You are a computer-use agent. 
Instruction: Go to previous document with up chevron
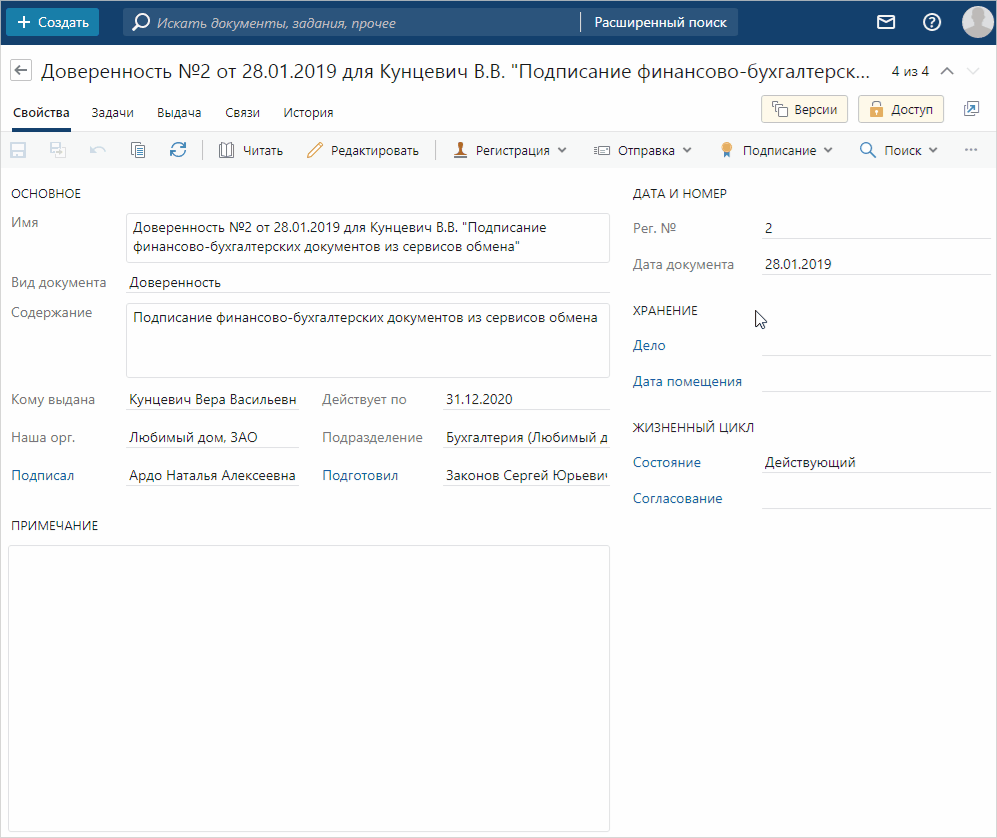point(947,71)
